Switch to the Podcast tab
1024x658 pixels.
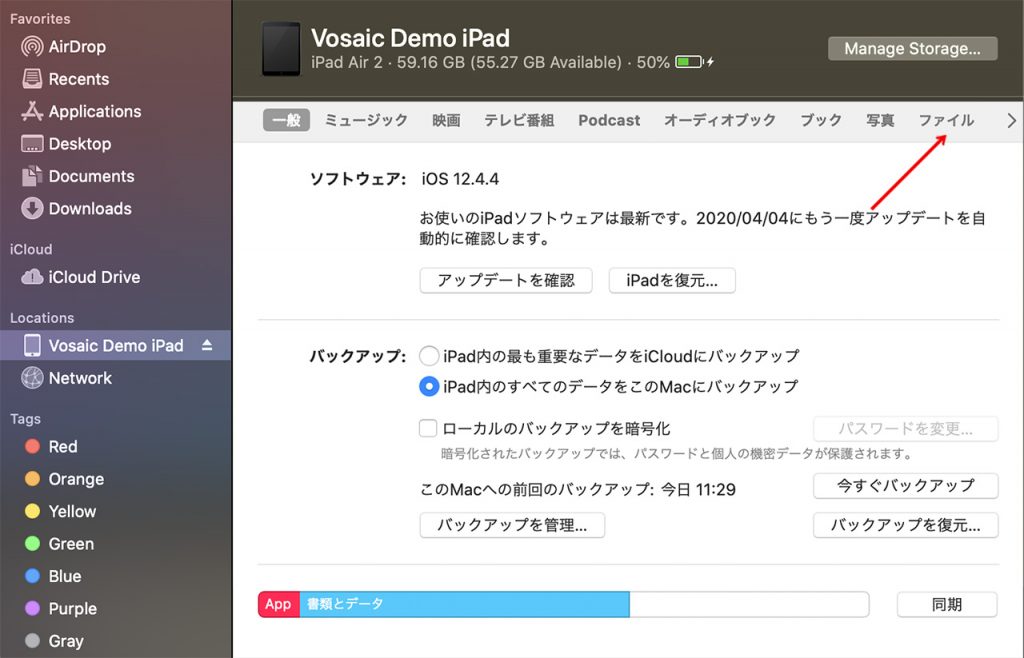[609, 120]
